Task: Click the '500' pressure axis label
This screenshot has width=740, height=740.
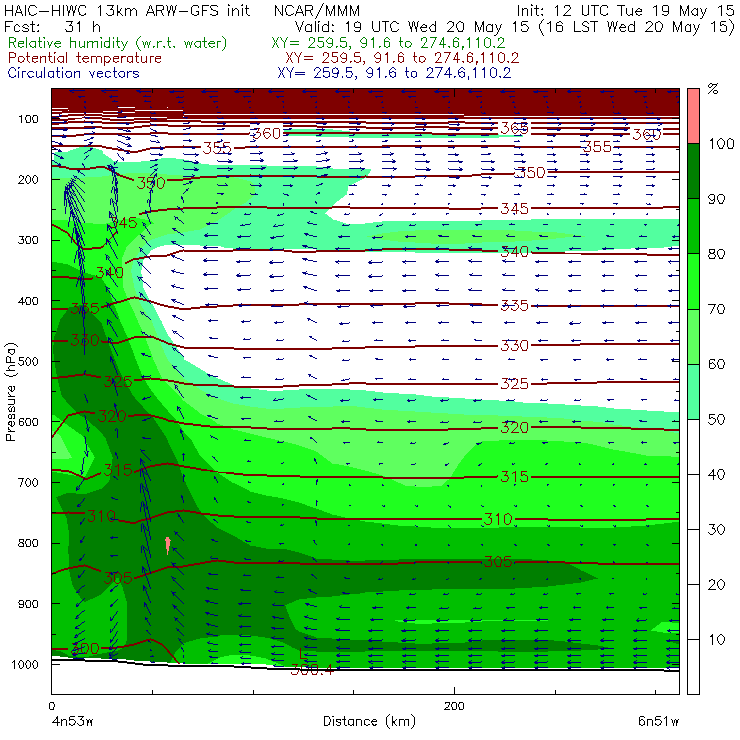Action: [28, 361]
